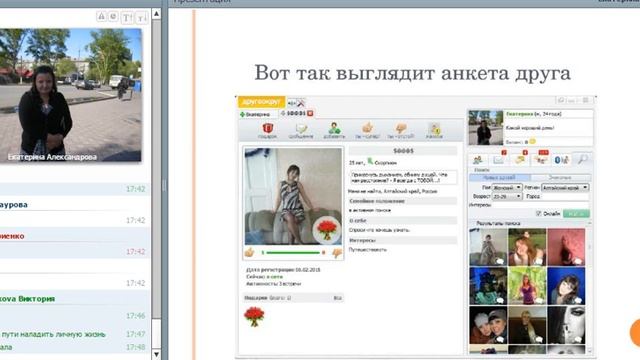
Task: Open the 50005 main profile photo
Action: tap(293, 196)
